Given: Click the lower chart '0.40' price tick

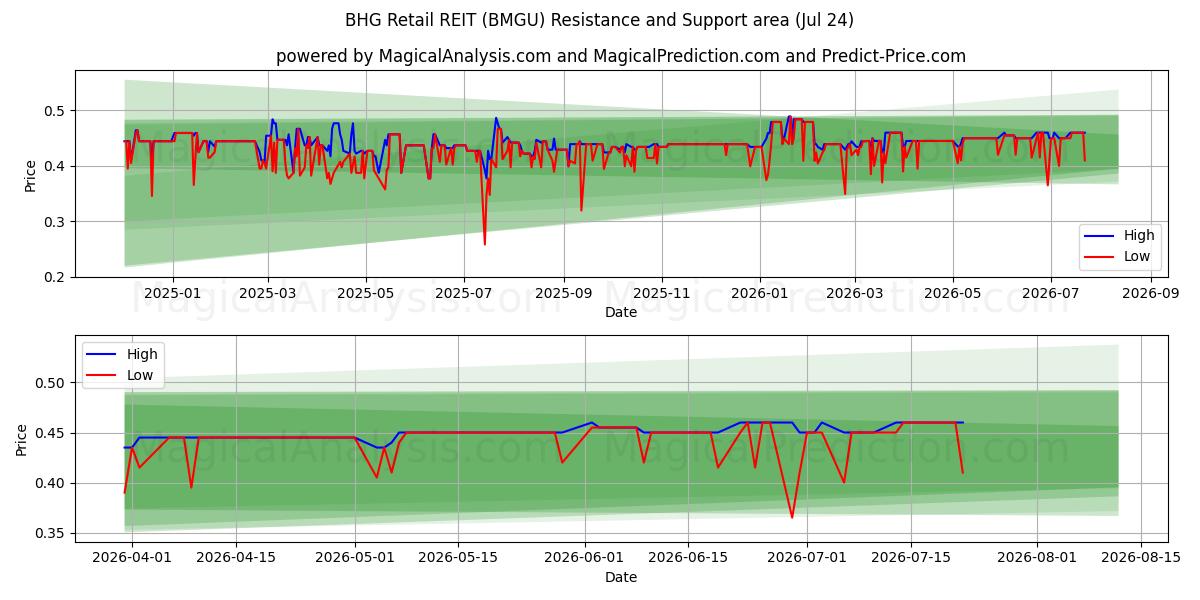Looking at the screenshot, I should (52, 483).
